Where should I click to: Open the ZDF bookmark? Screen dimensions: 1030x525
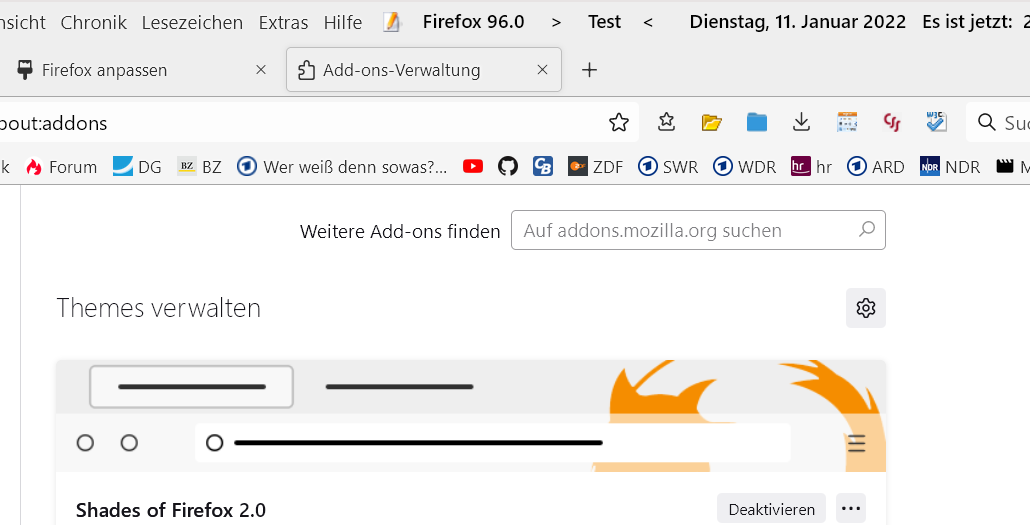pos(596,167)
